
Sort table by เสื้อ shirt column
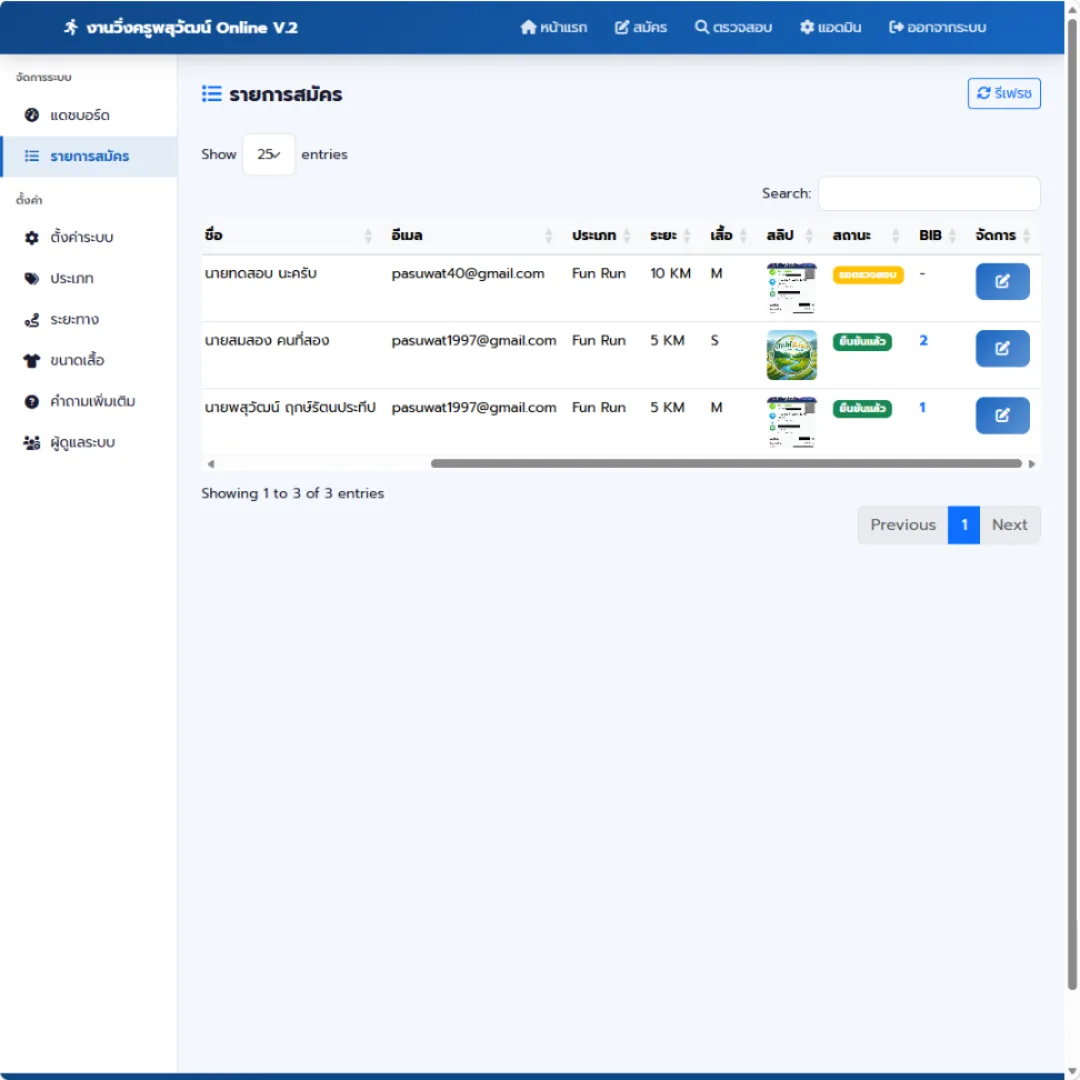[728, 236]
